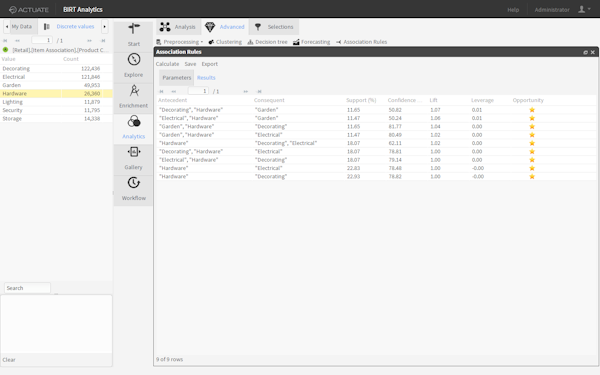
Task: Switch to the Selections tab
Action: point(274,27)
